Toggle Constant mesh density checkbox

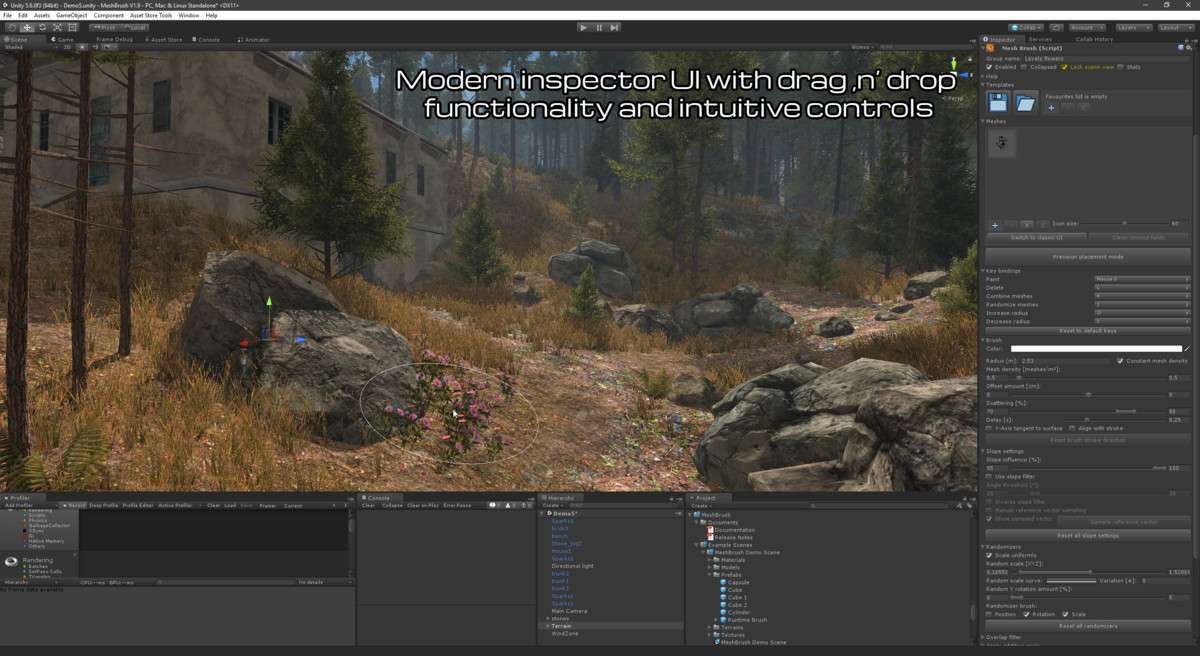1120,360
